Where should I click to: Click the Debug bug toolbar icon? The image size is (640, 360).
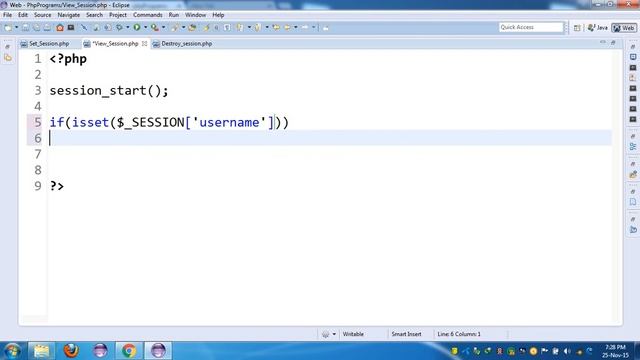(120, 28)
